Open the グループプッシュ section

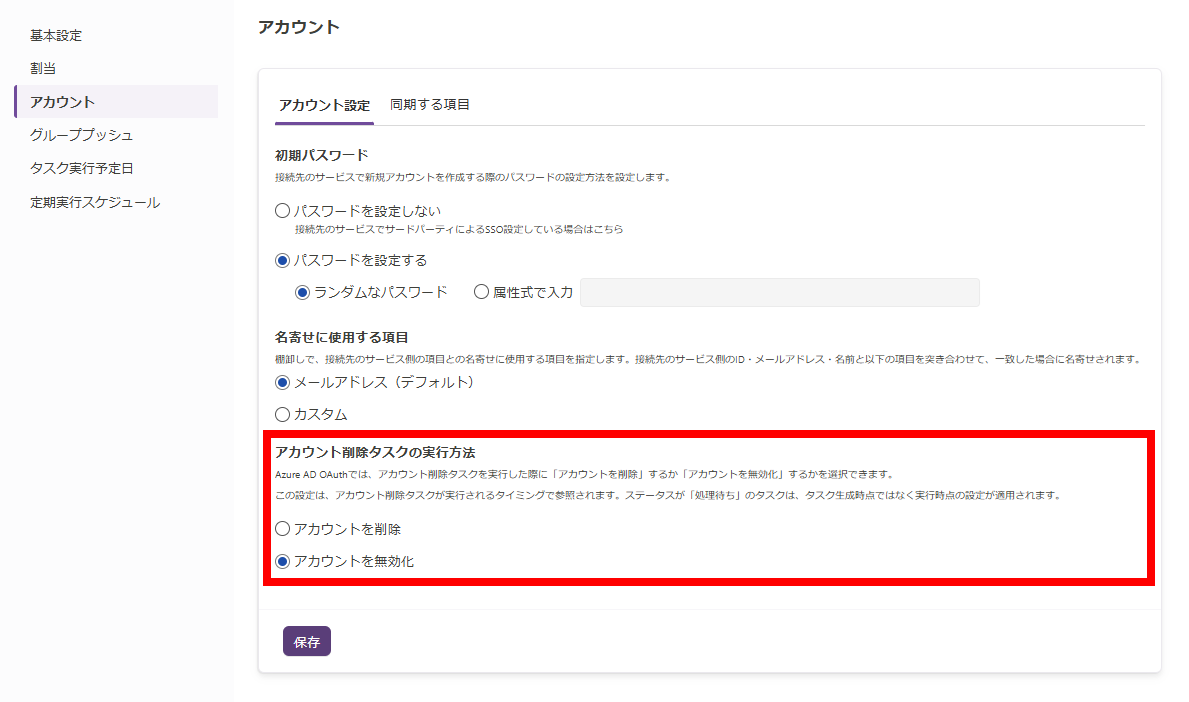81,135
